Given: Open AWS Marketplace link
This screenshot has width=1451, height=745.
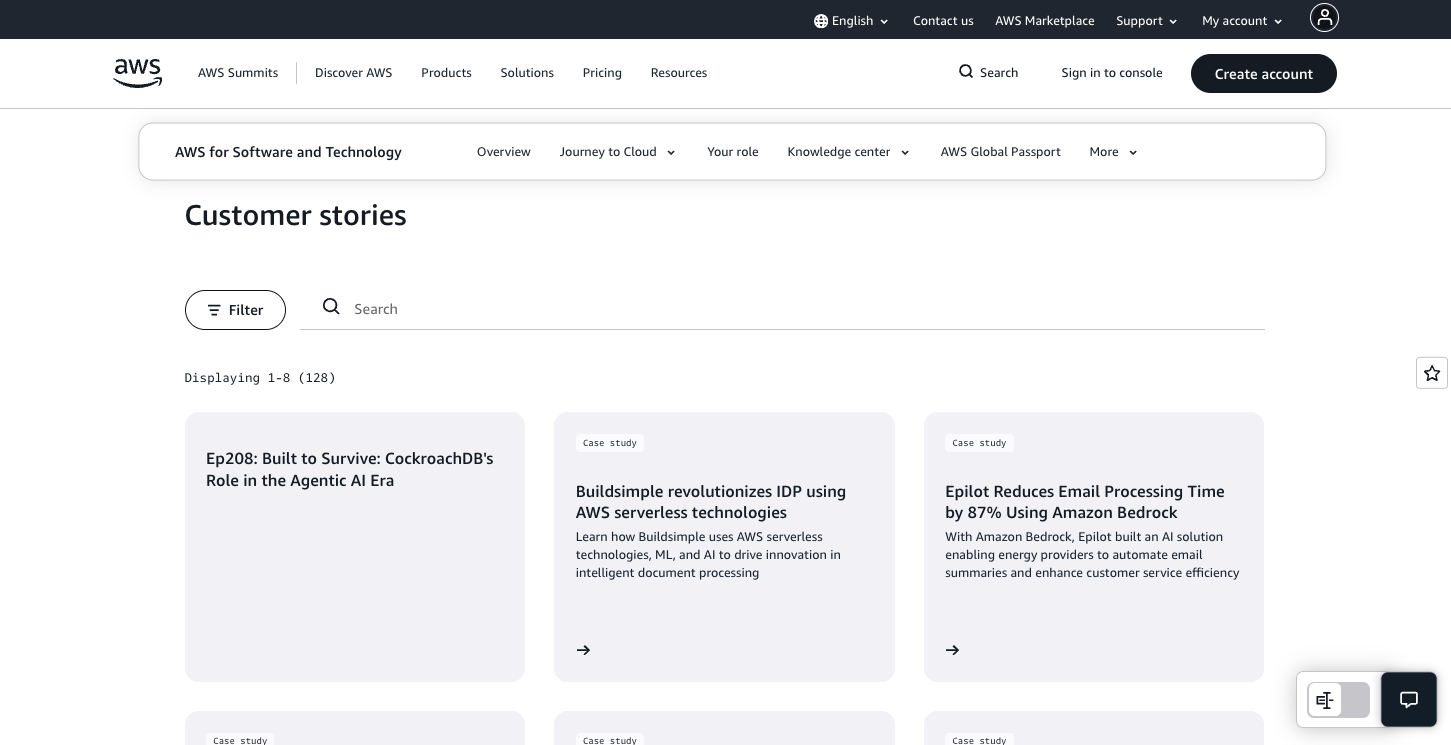Looking at the screenshot, I should point(1045,21).
